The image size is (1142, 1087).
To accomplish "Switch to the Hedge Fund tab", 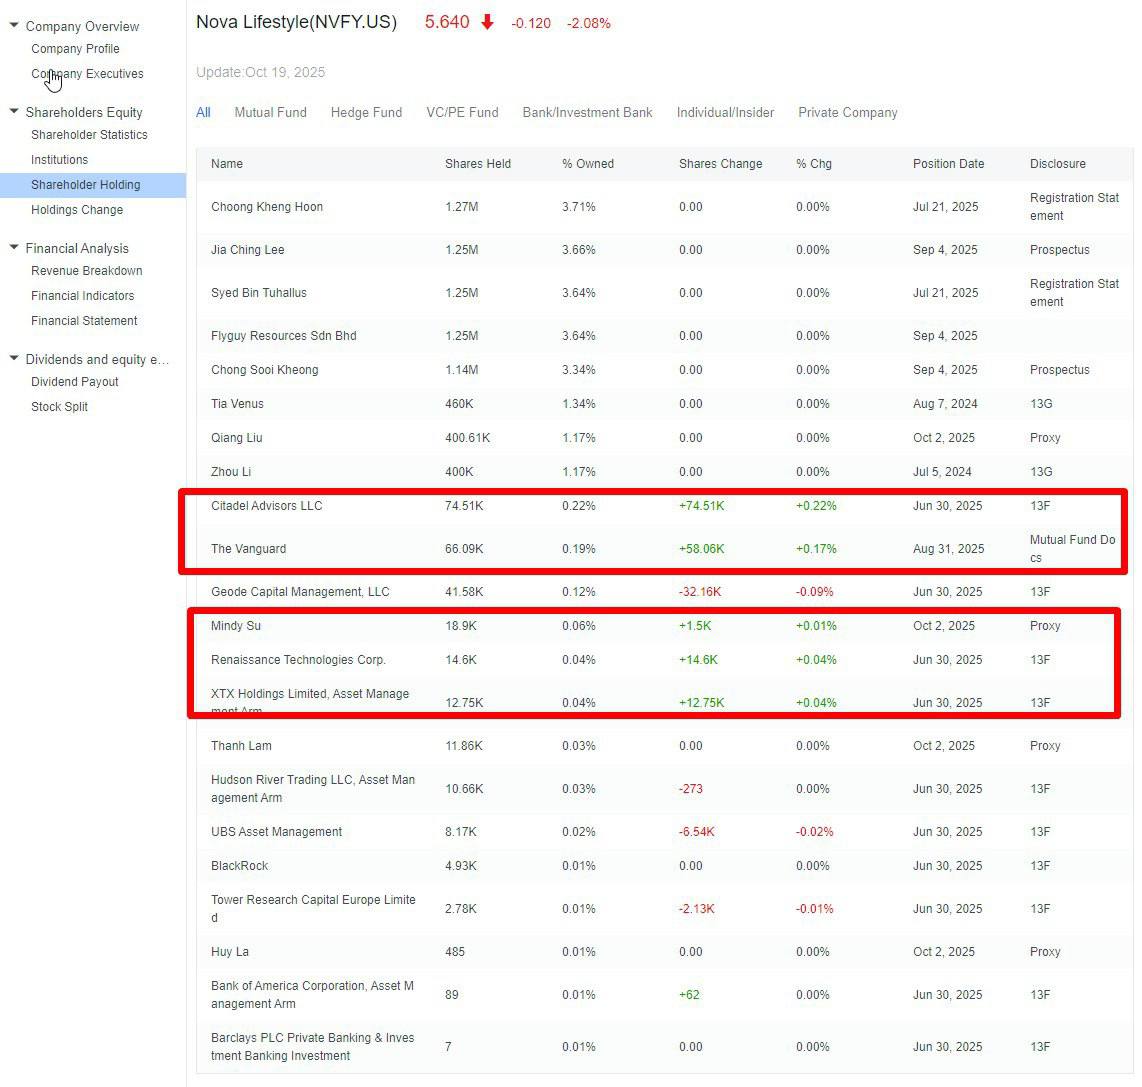I will (x=366, y=112).
